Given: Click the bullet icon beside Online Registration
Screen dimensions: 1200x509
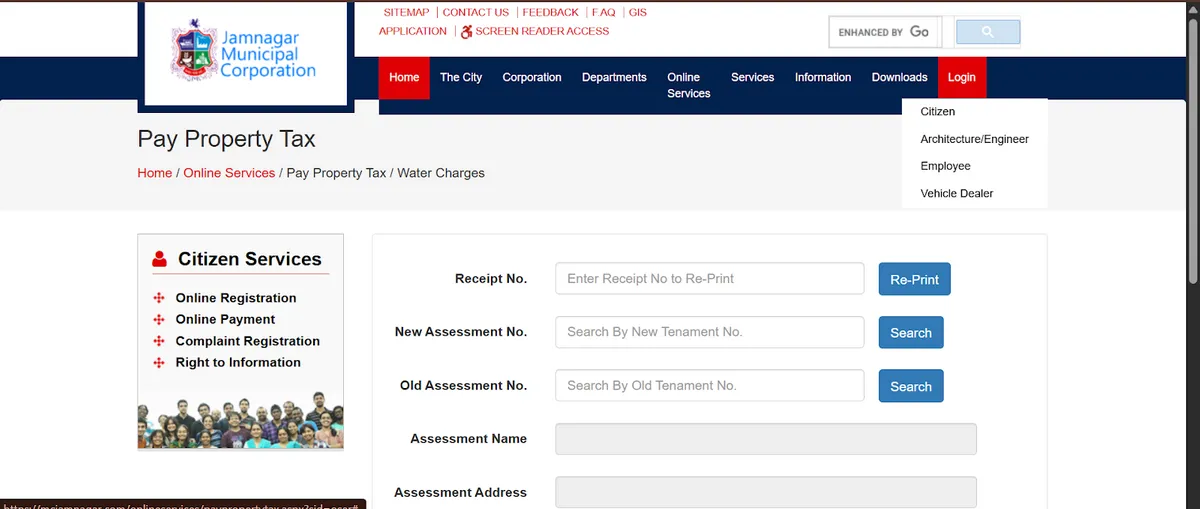Looking at the screenshot, I should (158, 298).
